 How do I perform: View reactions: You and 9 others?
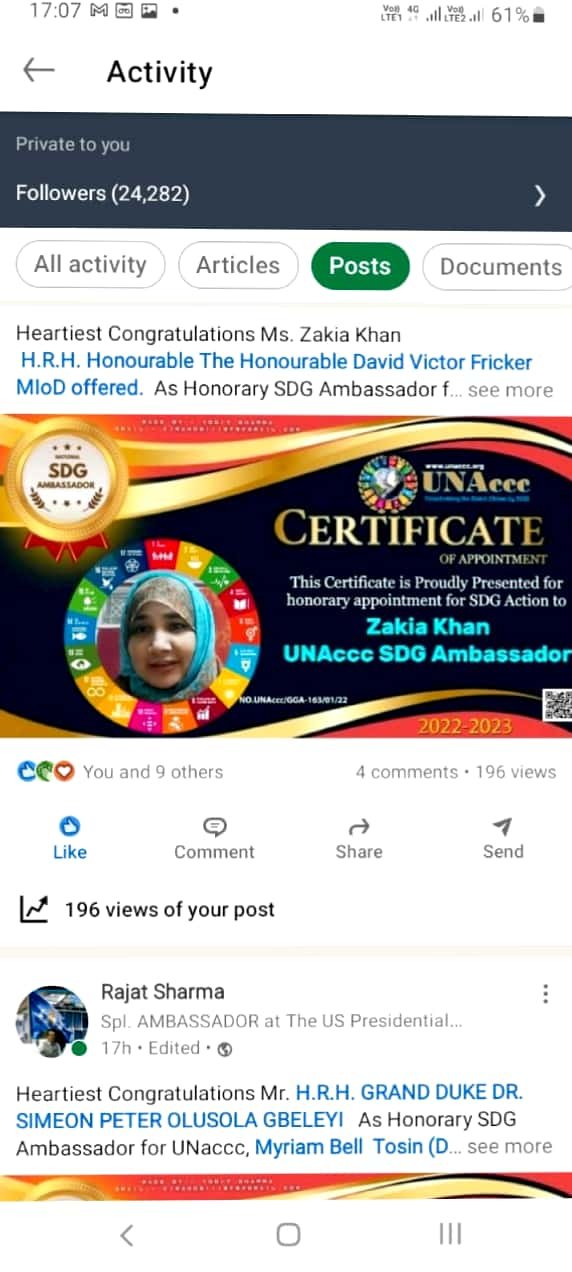[153, 772]
